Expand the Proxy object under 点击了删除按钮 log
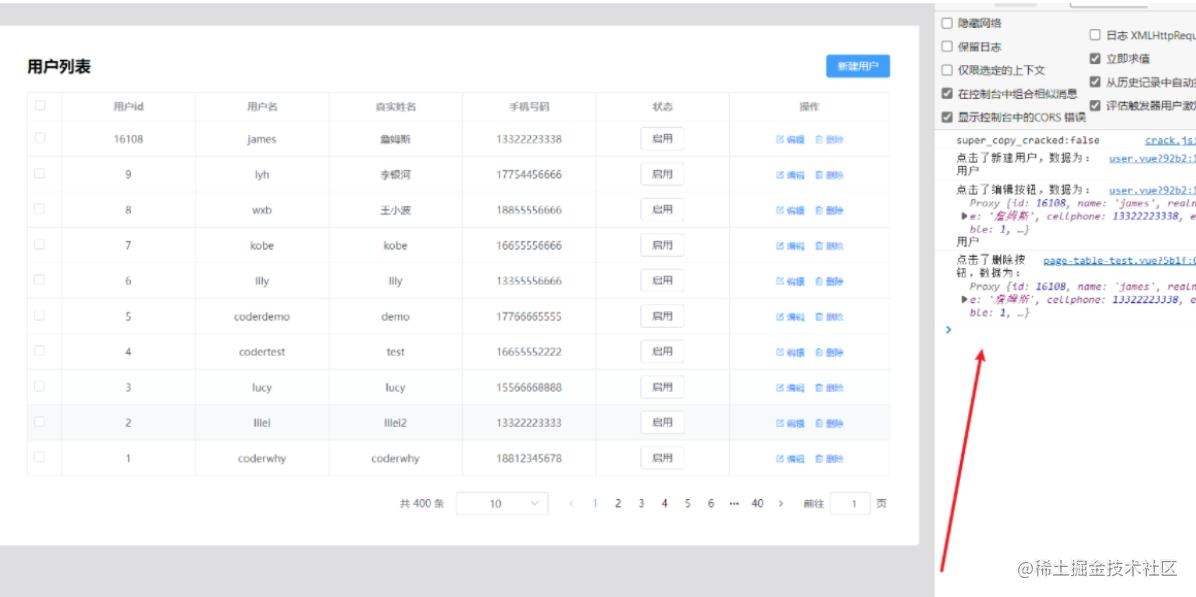Viewport: 1196px width, 597px height. [964, 299]
